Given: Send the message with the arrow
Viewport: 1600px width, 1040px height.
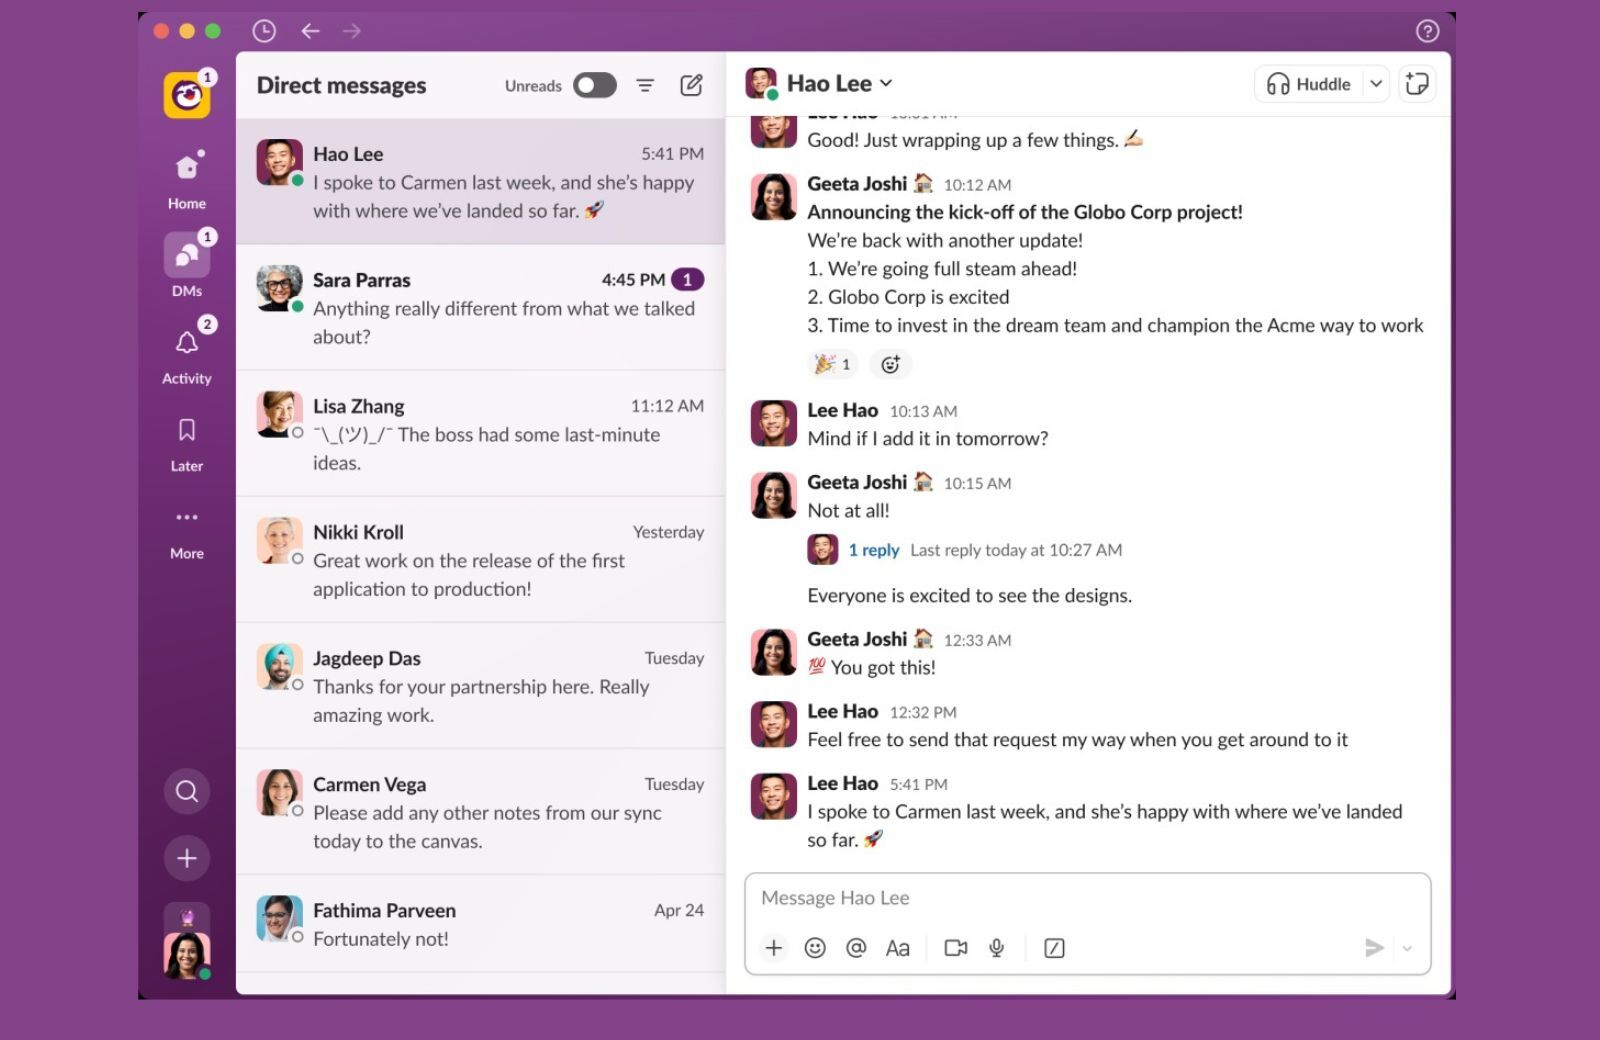Looking at the screenshot, I should pos(1375,948).
